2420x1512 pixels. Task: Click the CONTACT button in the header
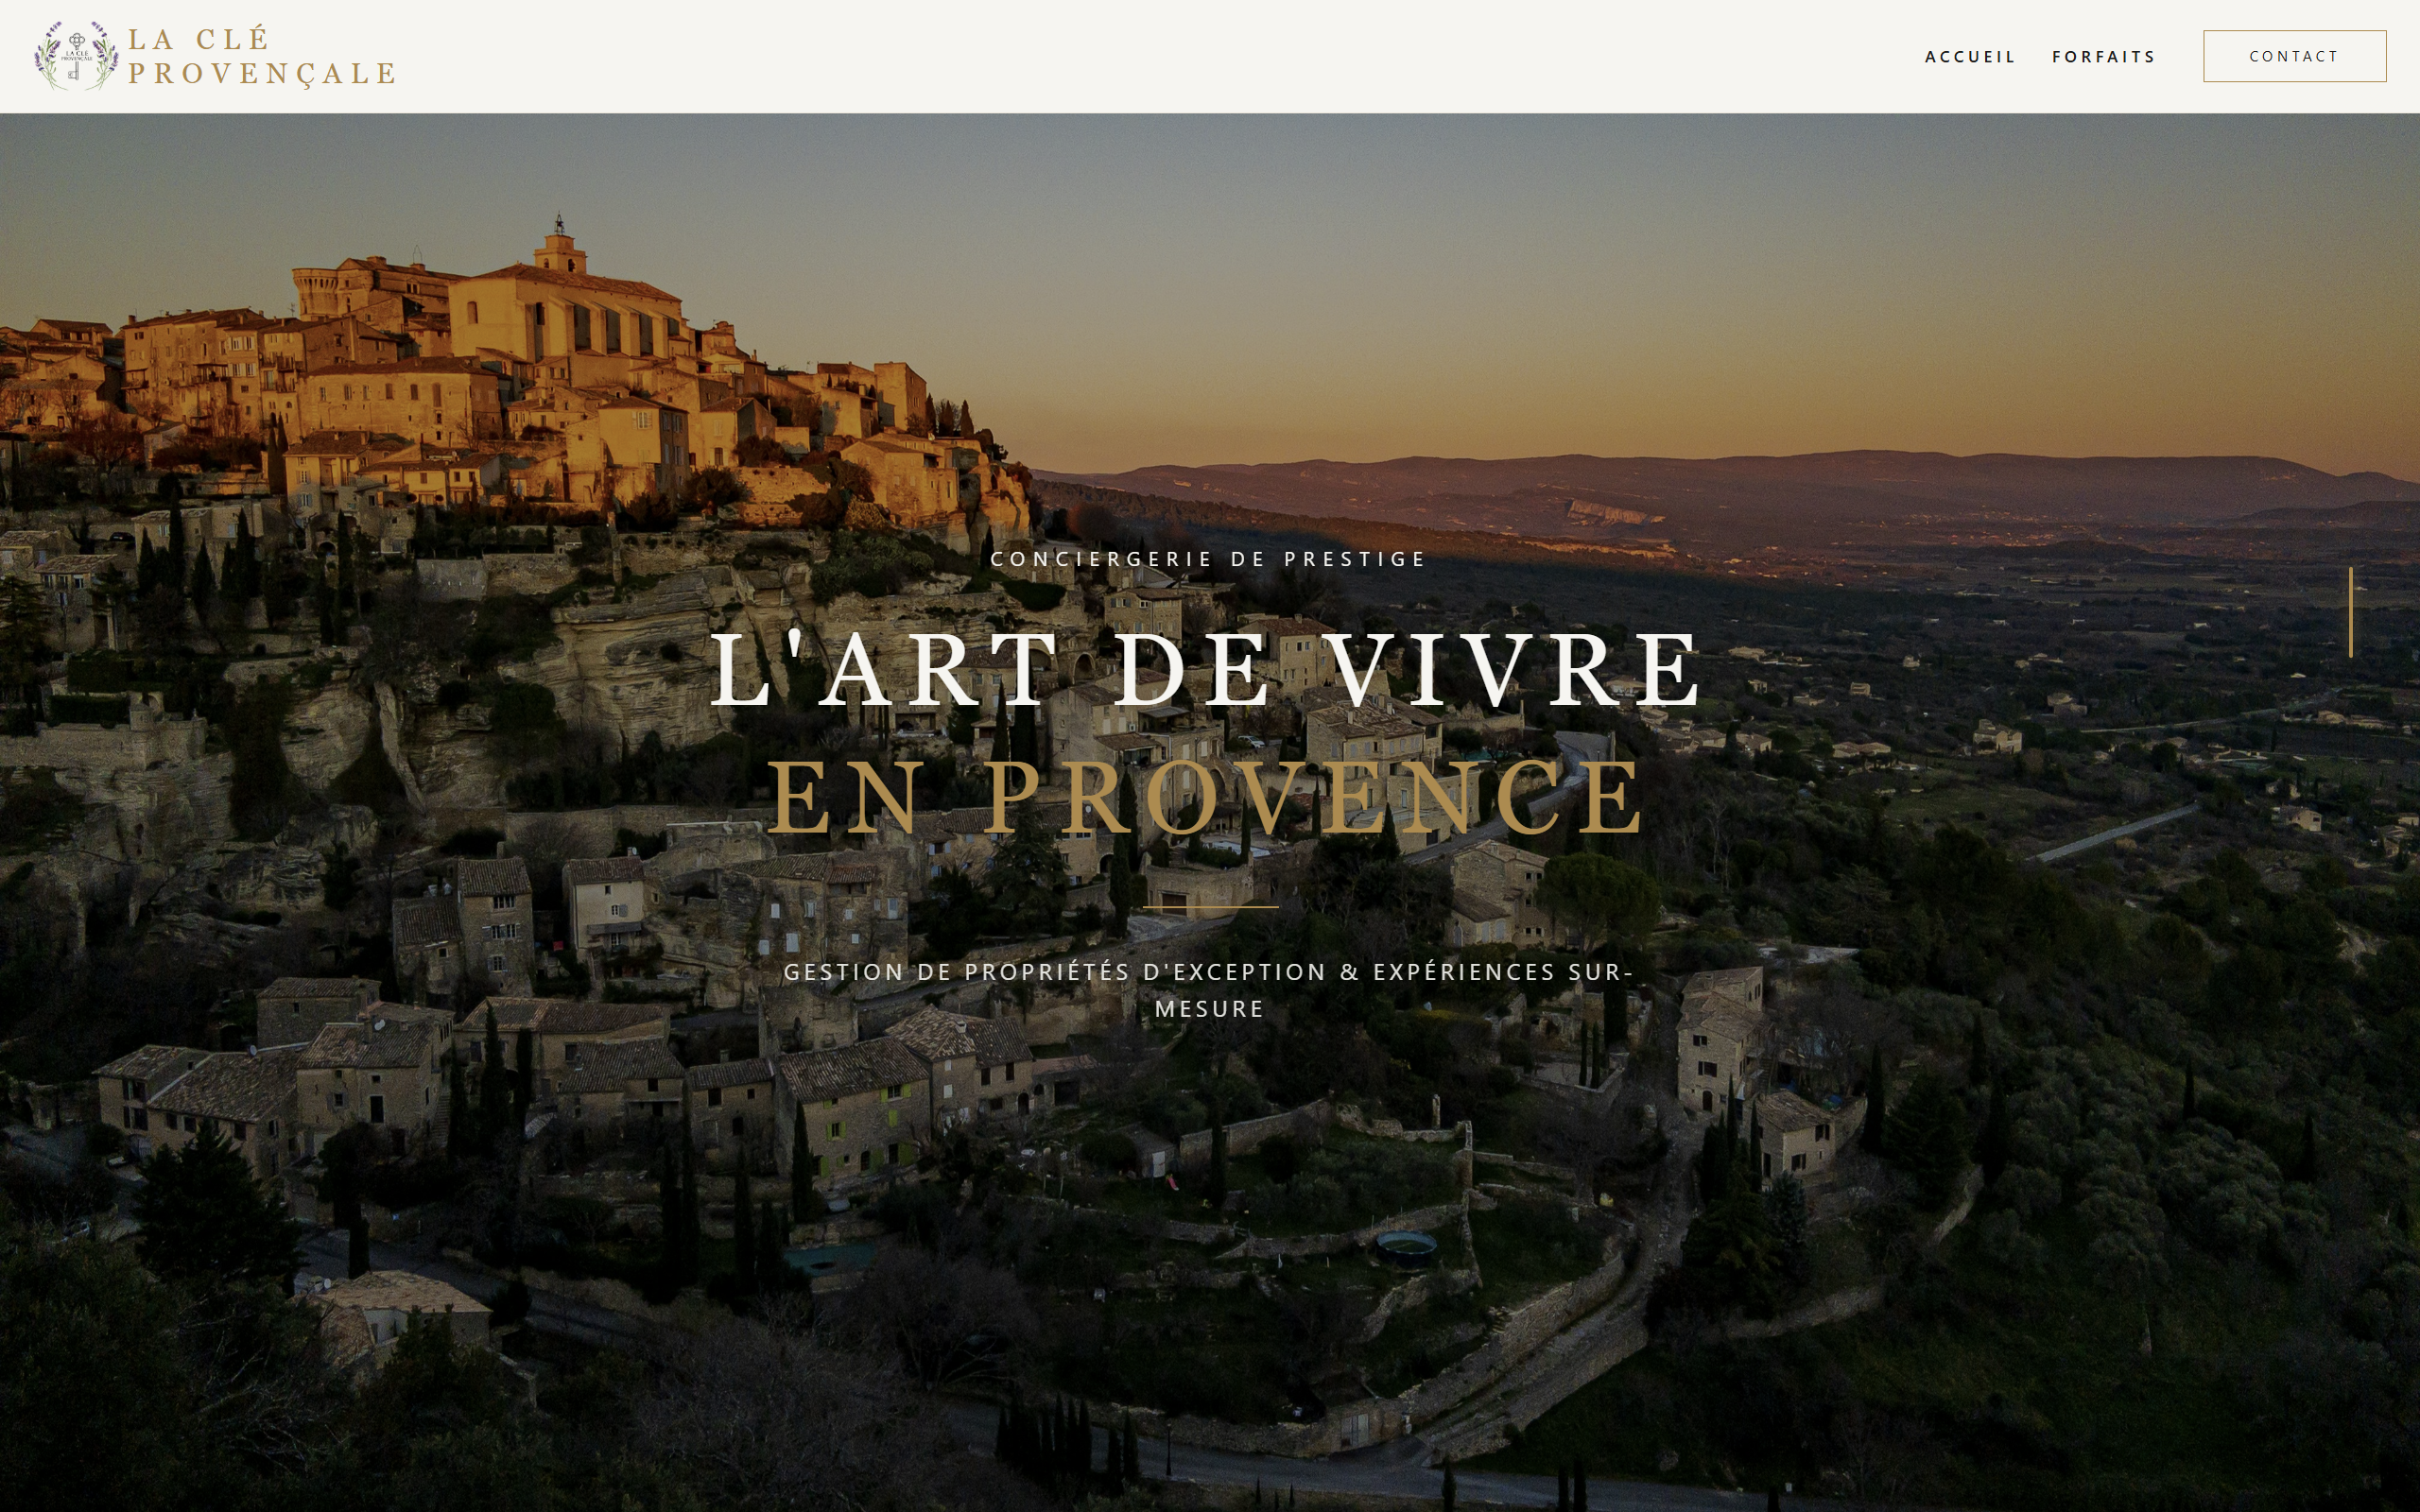point(2294,56)
